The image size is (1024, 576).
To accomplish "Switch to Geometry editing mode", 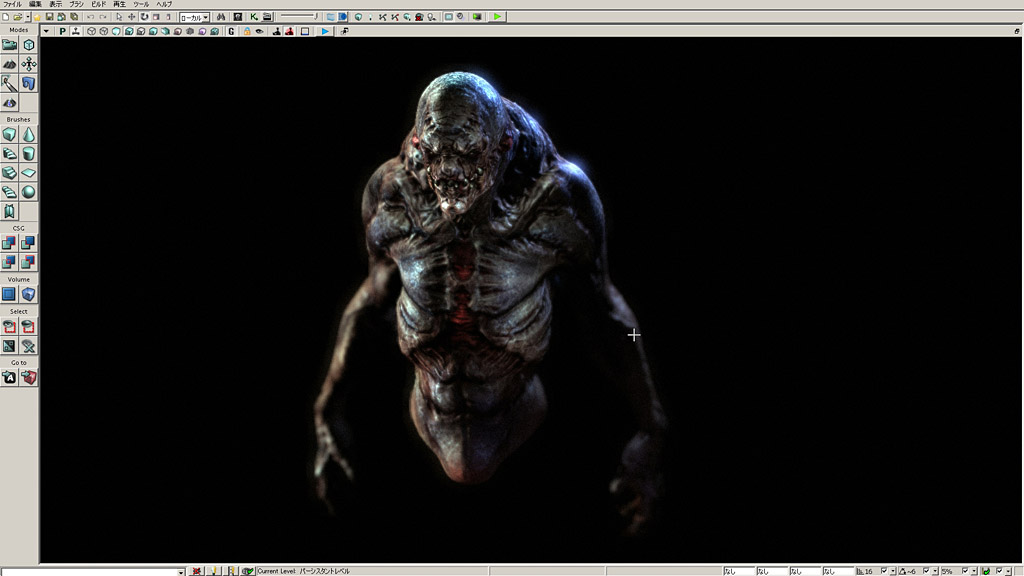I will coord(29,45).
